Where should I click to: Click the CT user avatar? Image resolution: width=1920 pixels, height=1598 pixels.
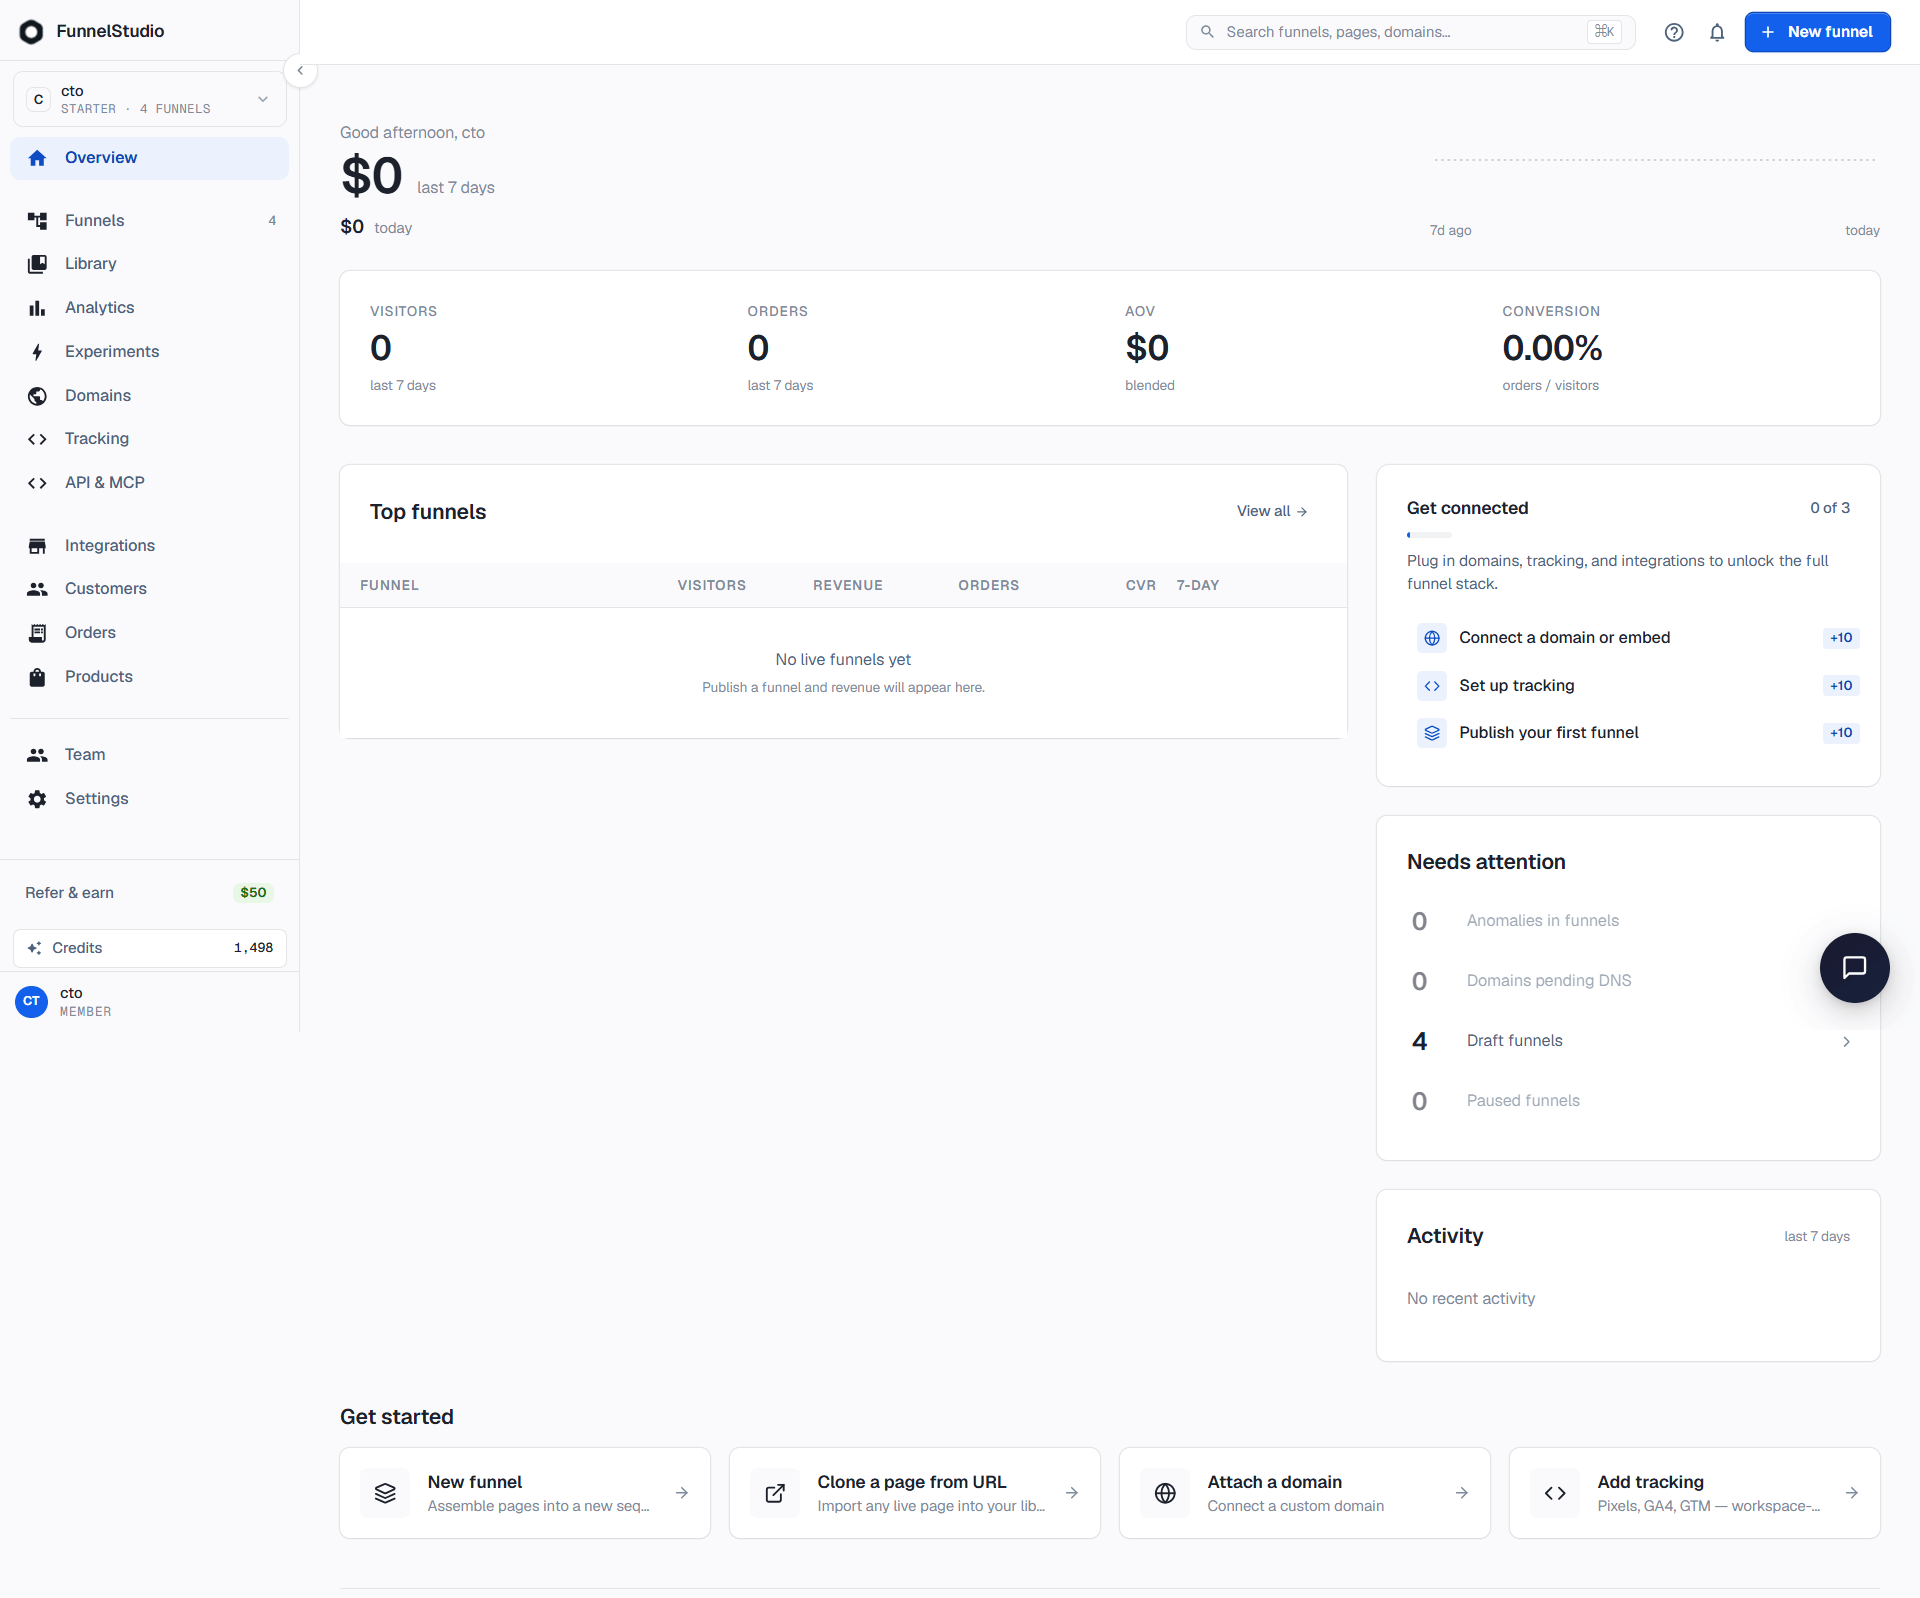[x=32, y=1001]
